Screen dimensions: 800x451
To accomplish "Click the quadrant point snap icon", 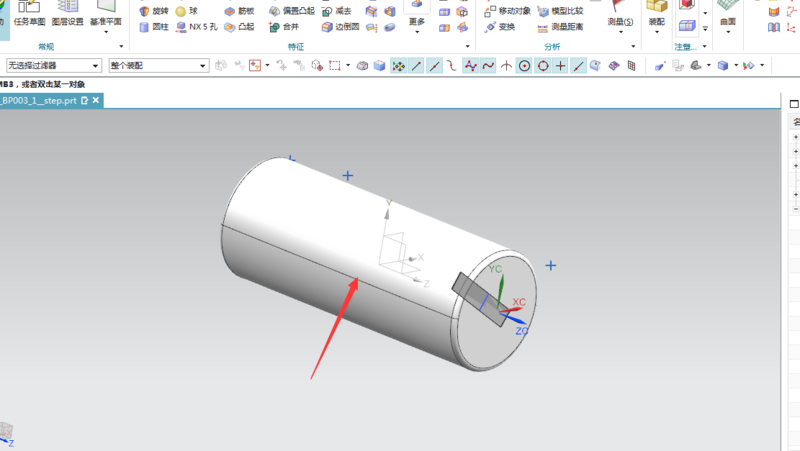I will (543, 65).
